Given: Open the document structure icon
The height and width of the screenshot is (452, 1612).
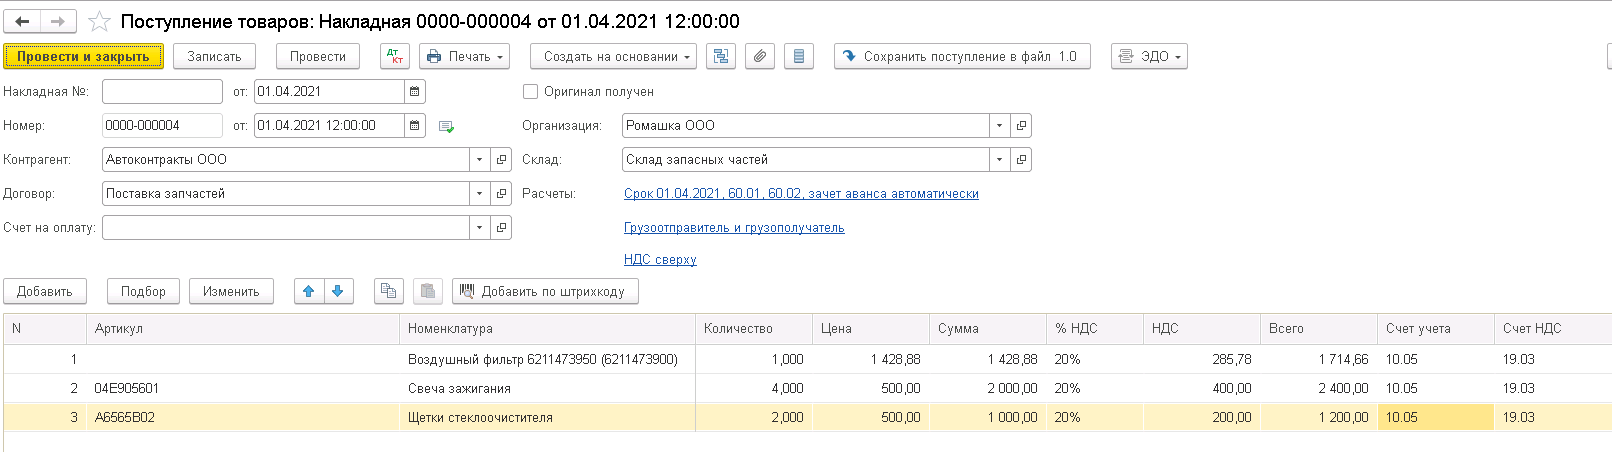Looking at the screenshot, I should (x=720, y=57).
